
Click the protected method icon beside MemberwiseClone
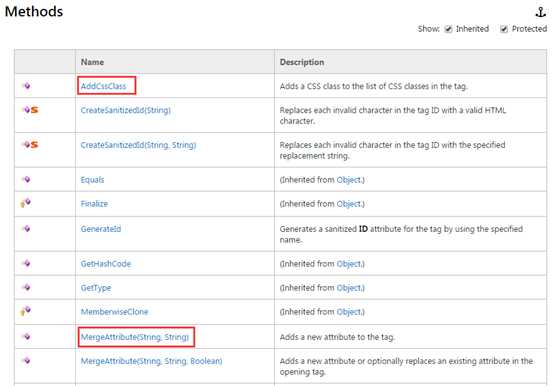coord(25,311)
